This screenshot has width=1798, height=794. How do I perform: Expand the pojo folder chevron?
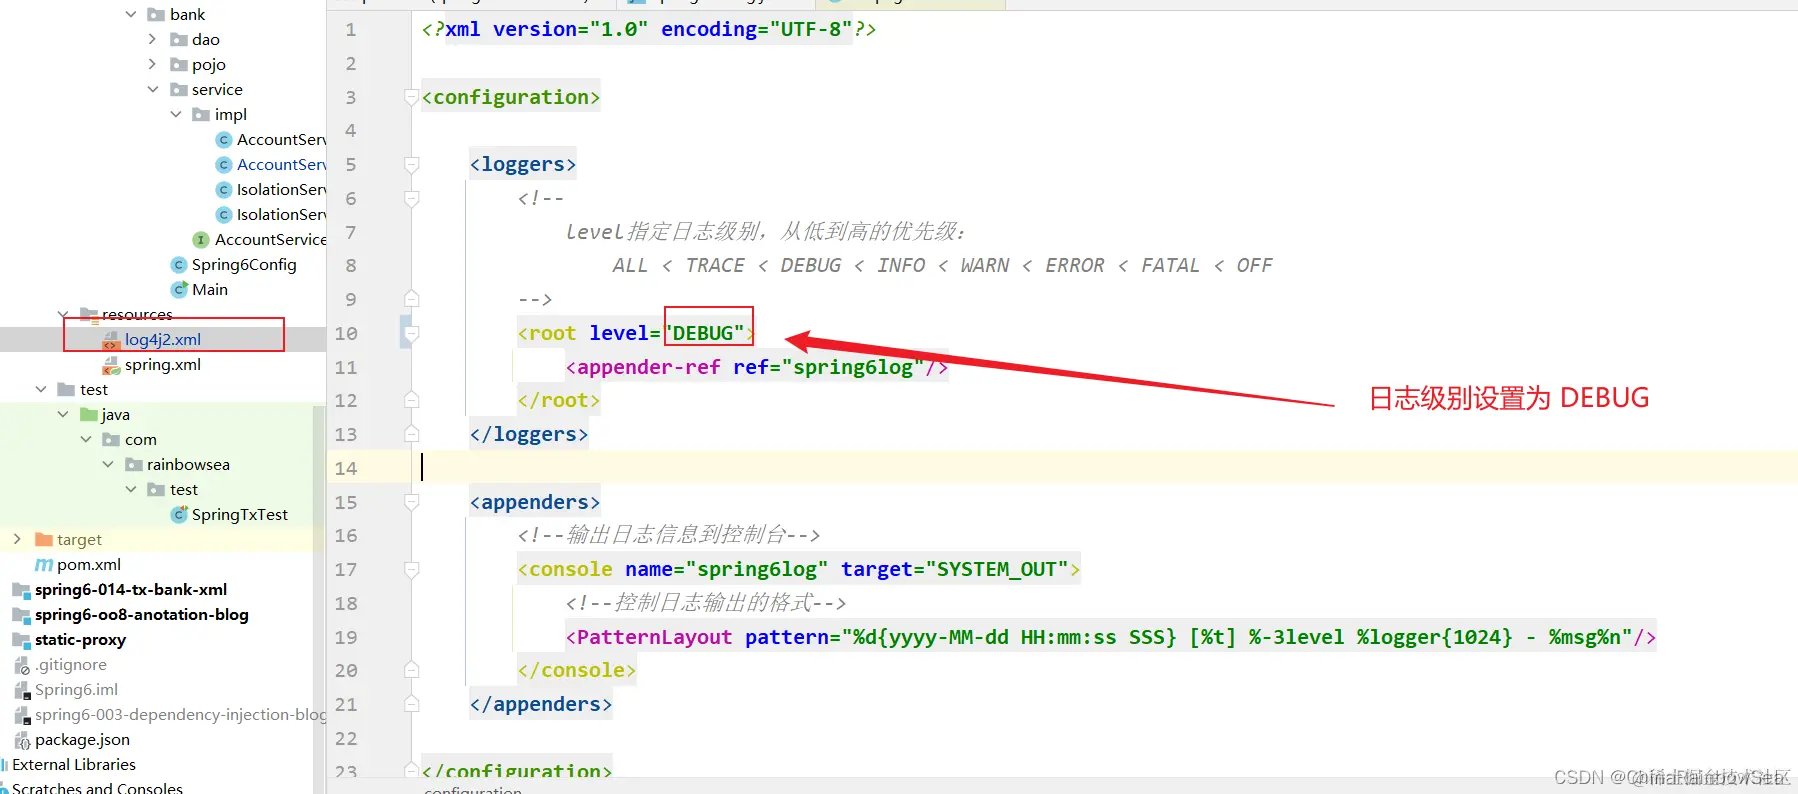(152, 64)
